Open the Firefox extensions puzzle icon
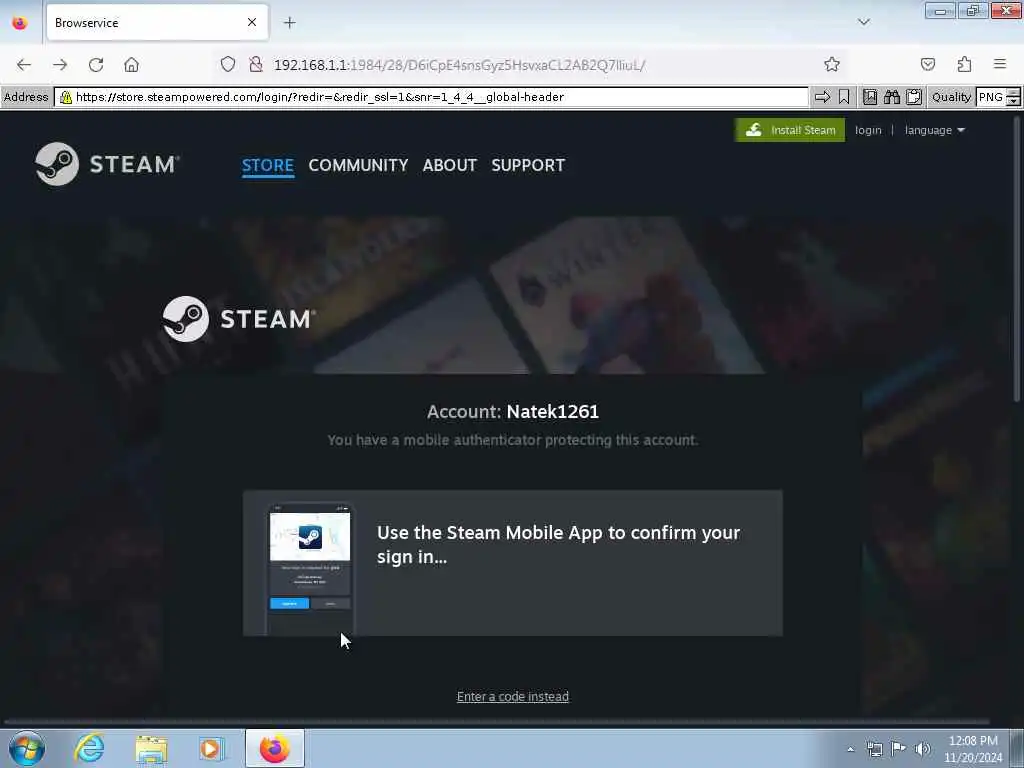Viewport: 1024px width, 768px height. point(965,64)
